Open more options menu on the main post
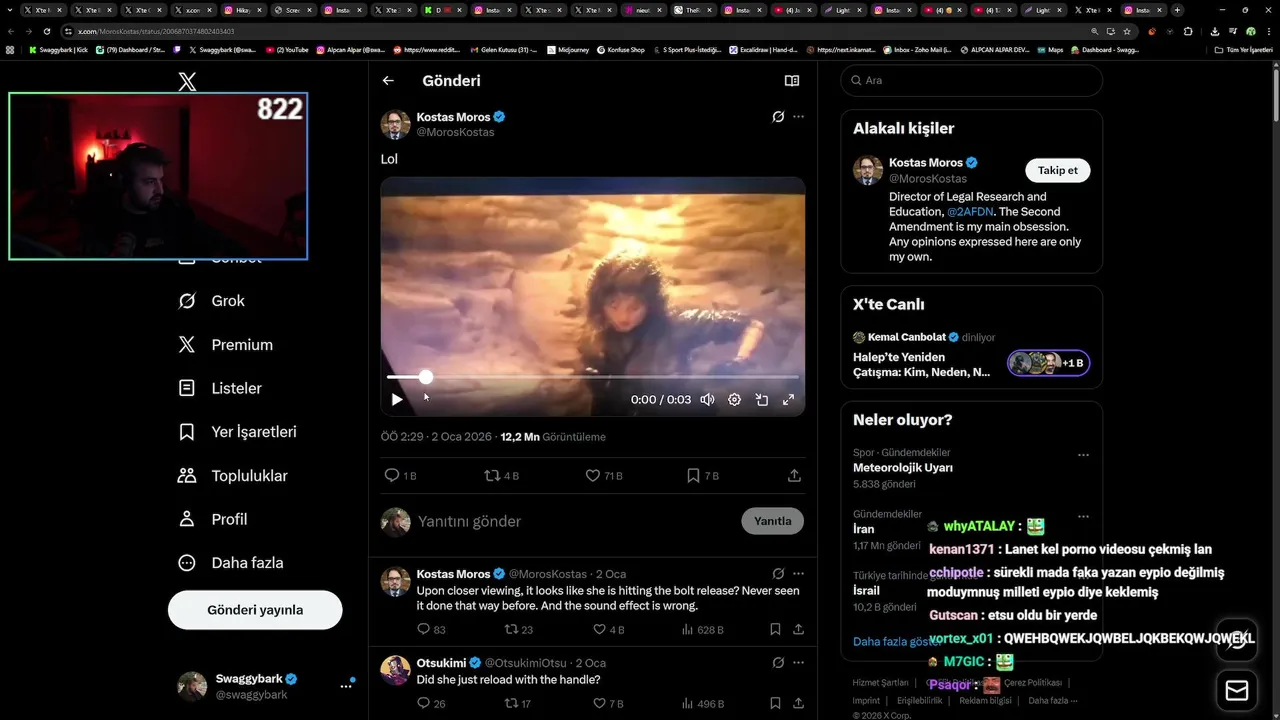 tap(798, 117)
